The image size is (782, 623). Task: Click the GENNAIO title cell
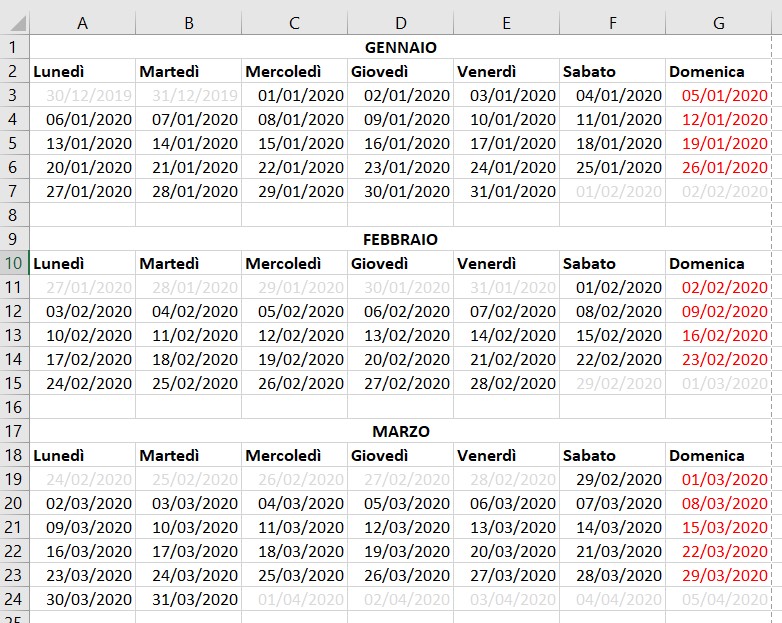coord(400,47)
